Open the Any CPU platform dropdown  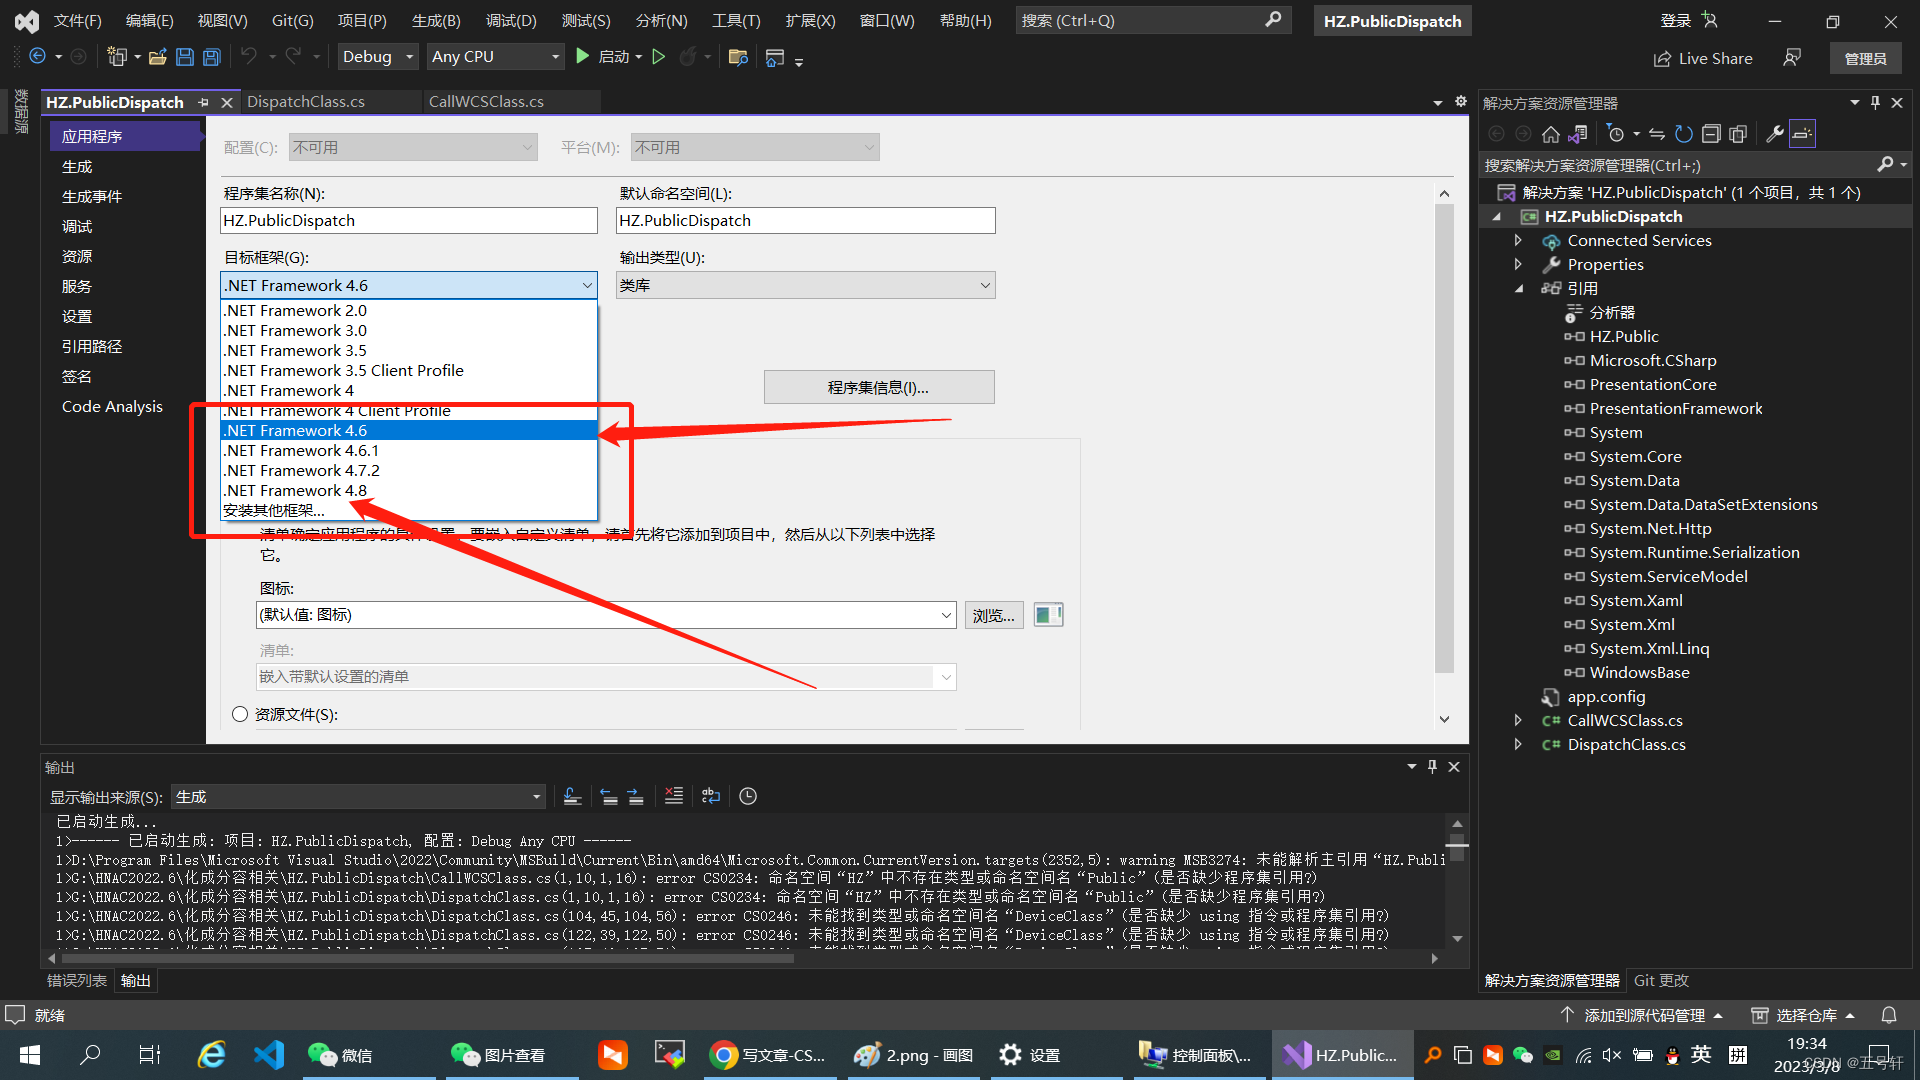[x=496, y=57]
